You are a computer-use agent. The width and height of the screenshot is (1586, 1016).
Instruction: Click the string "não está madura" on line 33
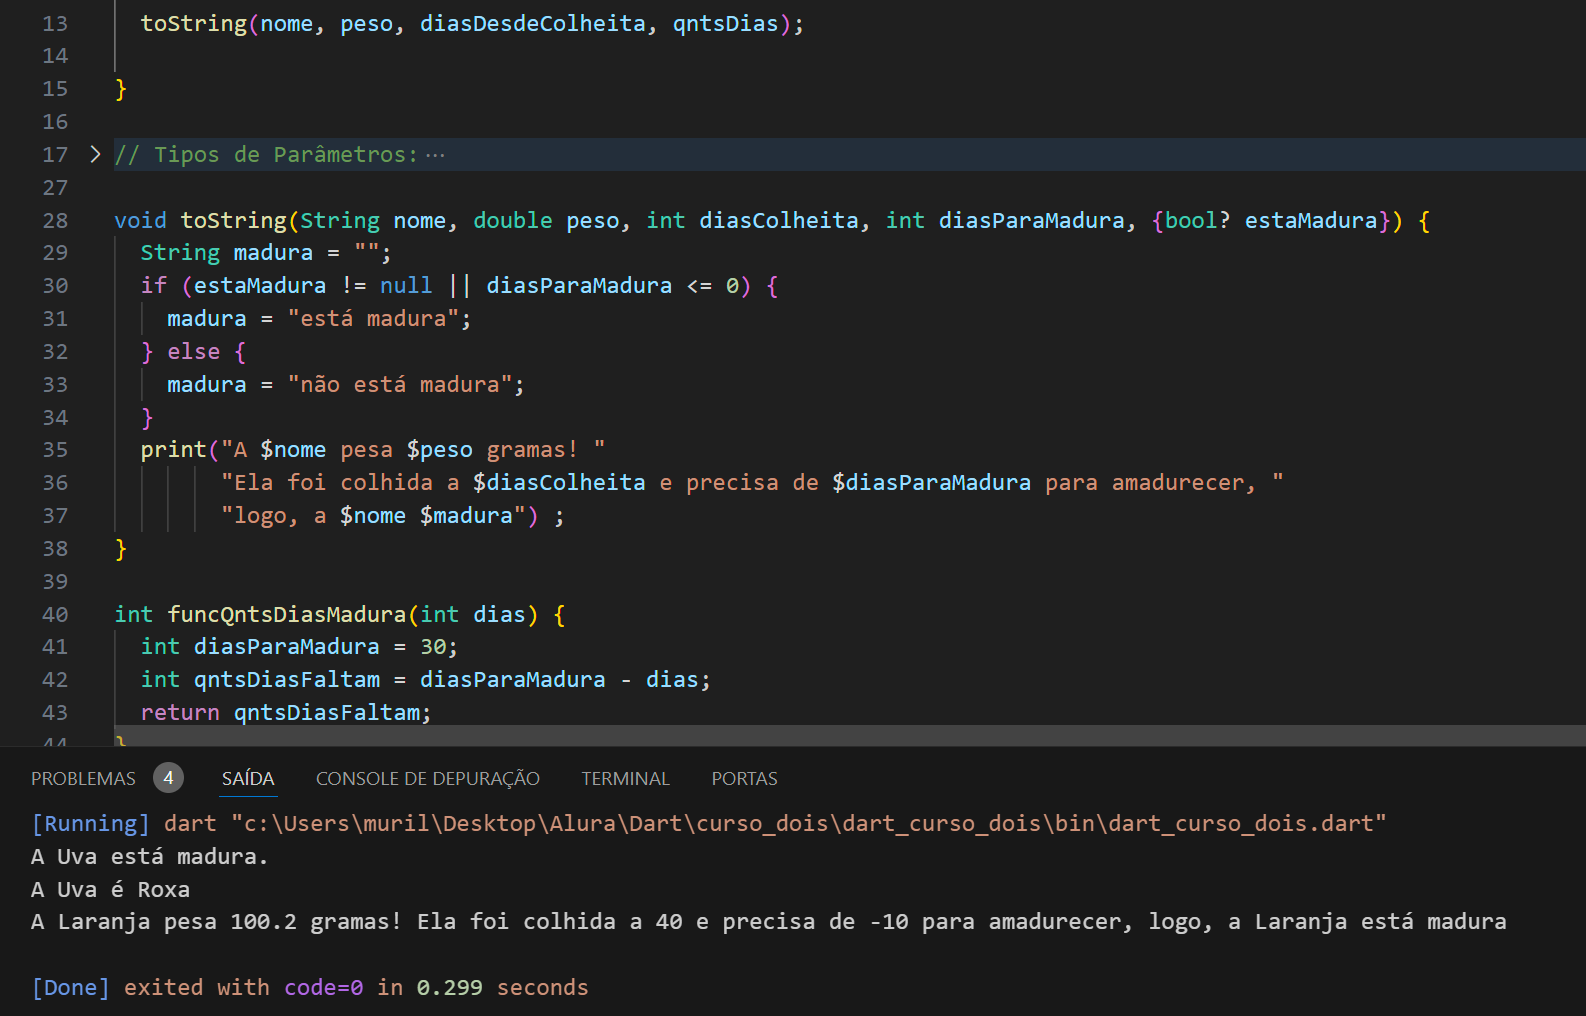tap(400, 384)
